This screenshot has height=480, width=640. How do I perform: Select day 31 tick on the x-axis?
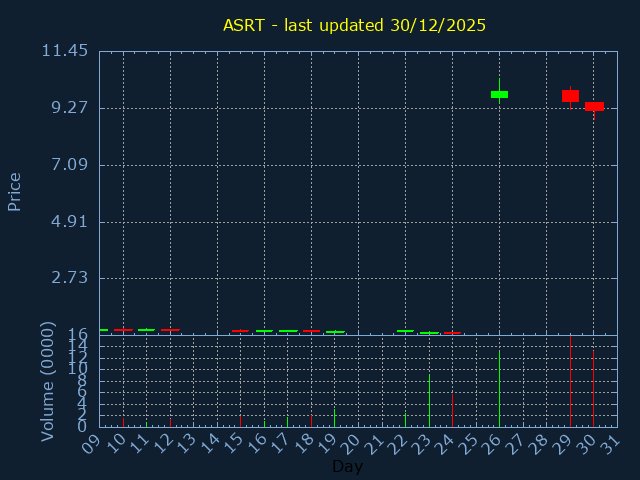[x=610, y=442]
